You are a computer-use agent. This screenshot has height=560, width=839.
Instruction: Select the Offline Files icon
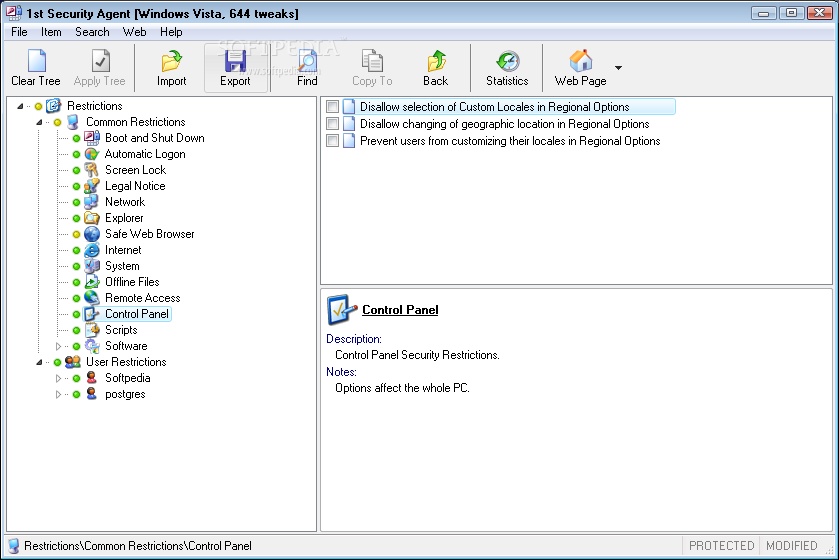92,282
